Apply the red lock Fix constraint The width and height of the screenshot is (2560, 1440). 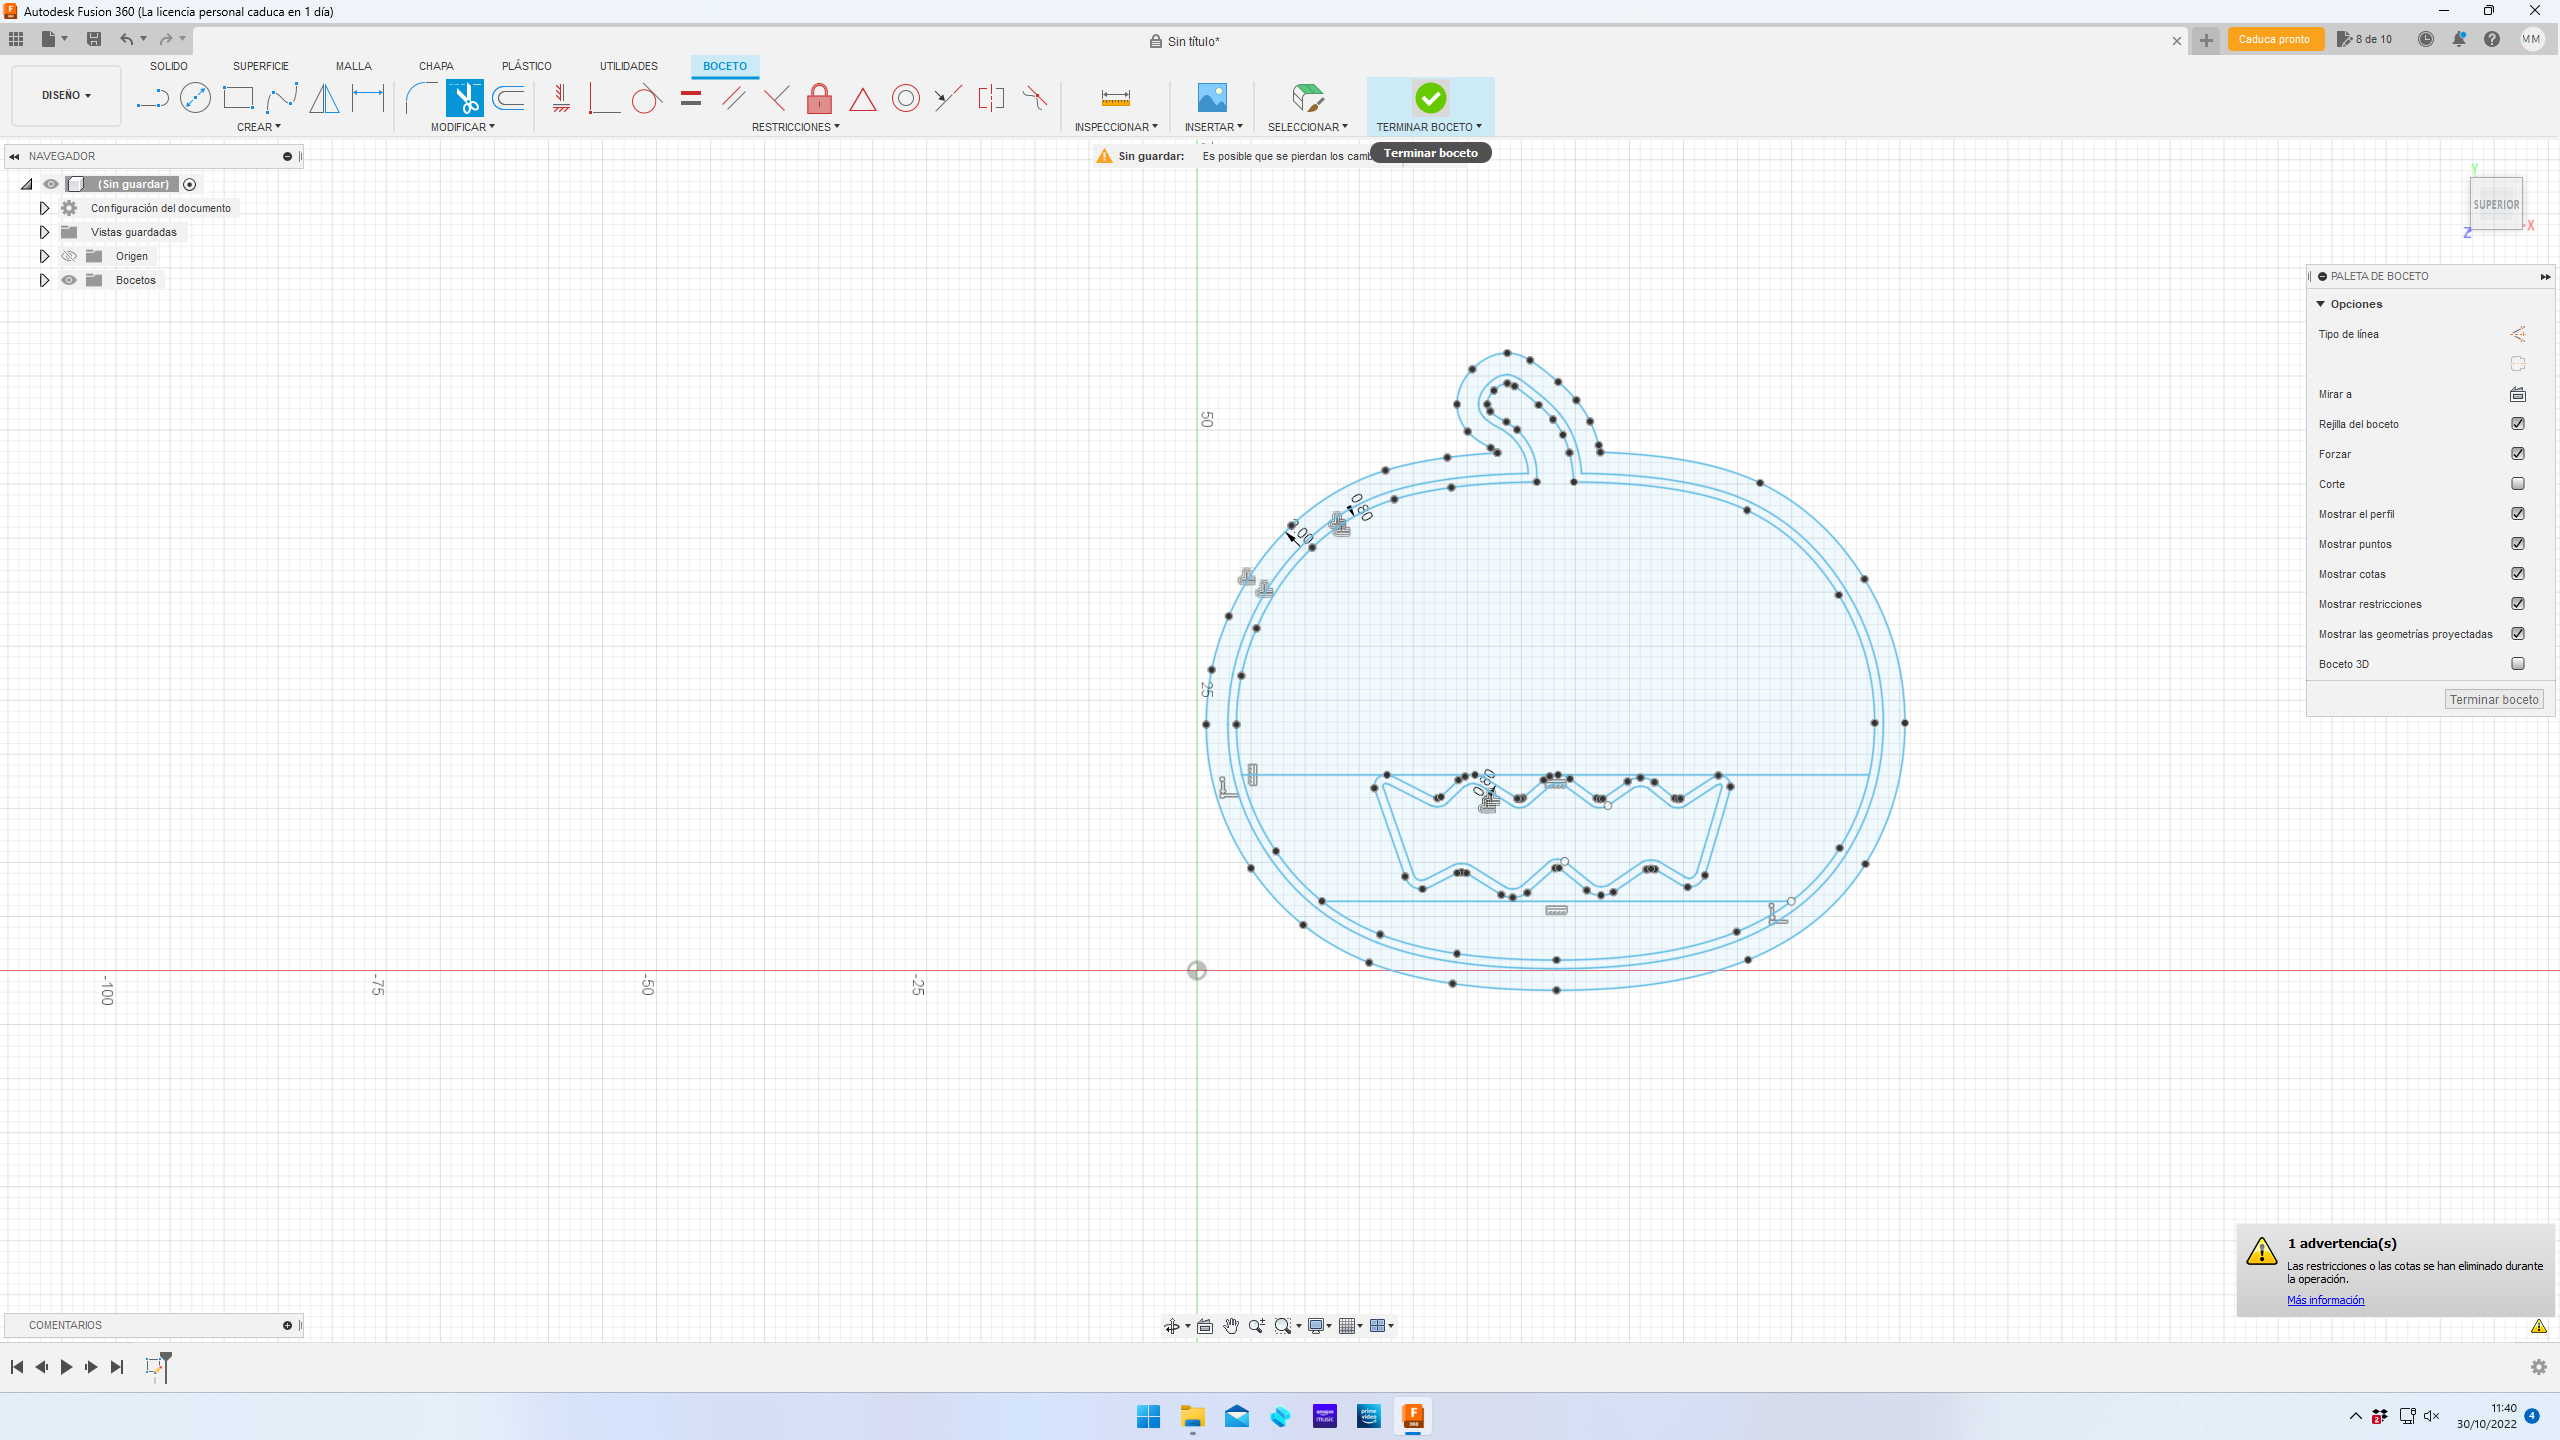pos(819,98)
